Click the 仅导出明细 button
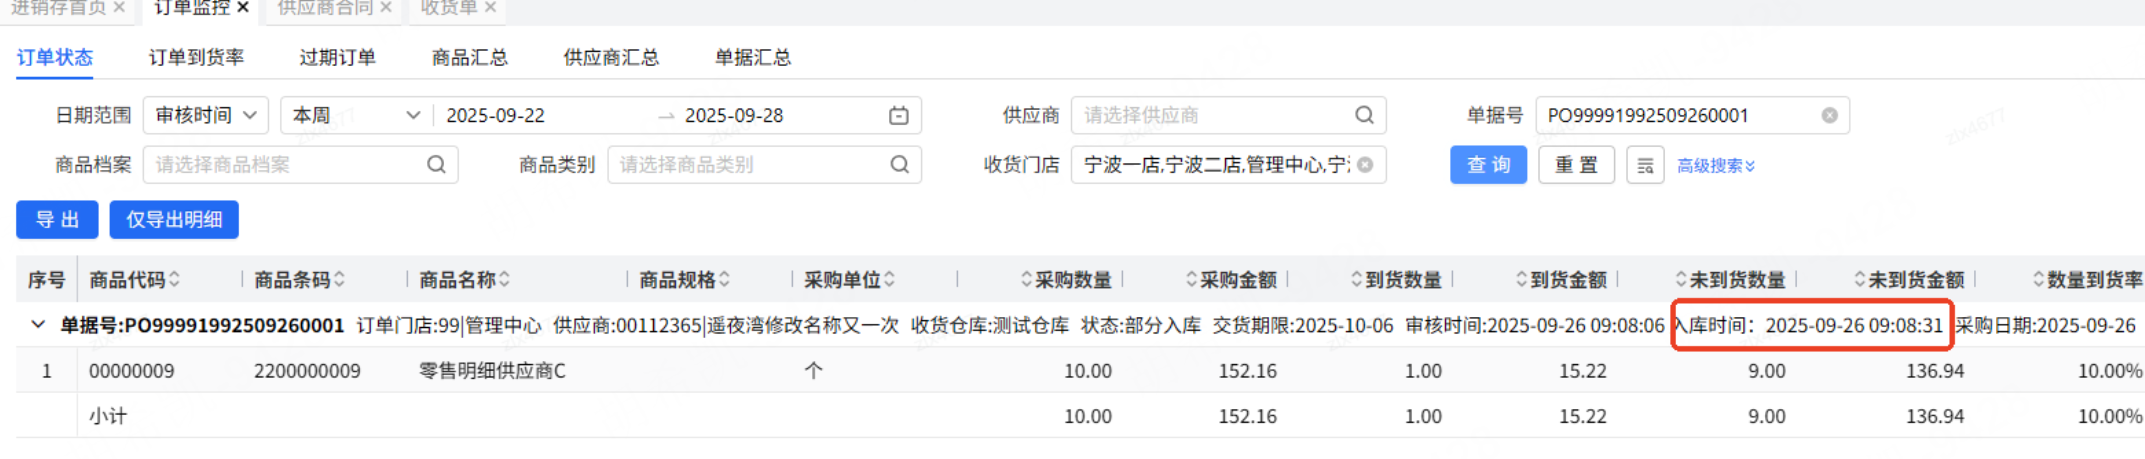 click(x=174, y=220)
